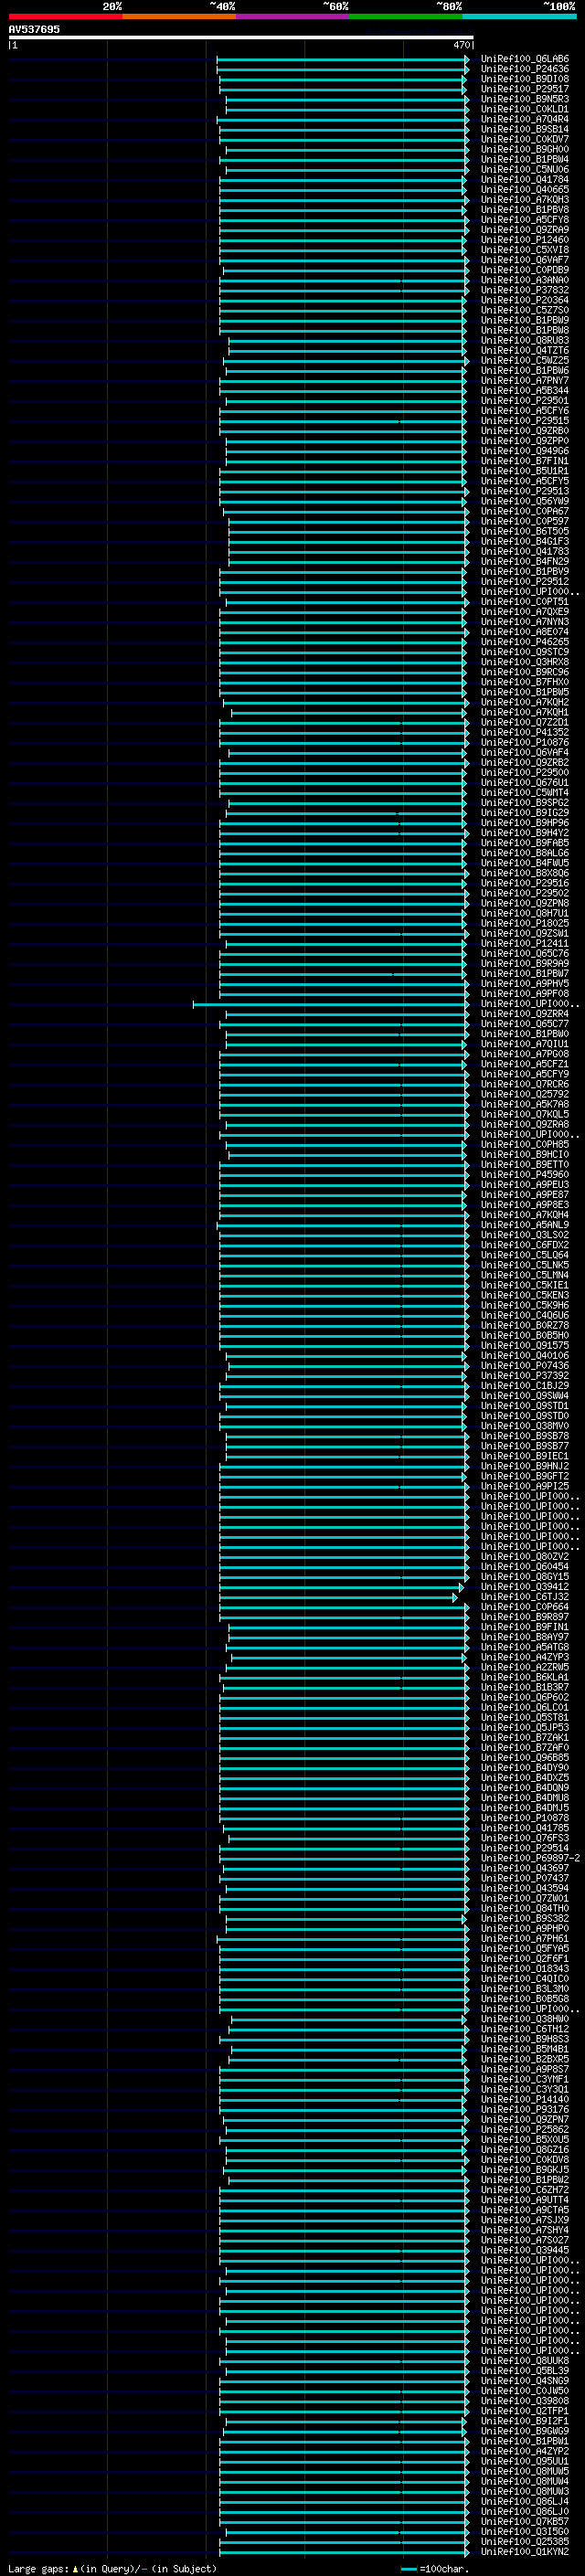The width and height of the screenshot is (585, 2576).
Task: Select hit UniRef100_A7KQH4
Action: click(x=525, y=1215)
